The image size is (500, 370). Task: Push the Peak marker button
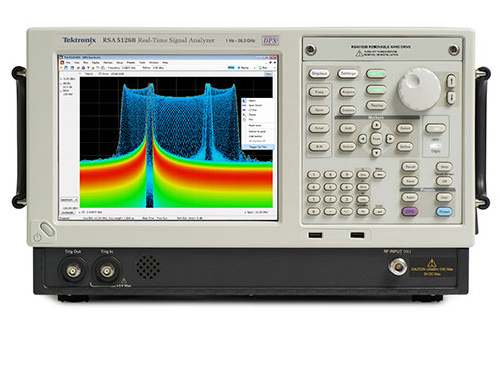pos(376,139)
